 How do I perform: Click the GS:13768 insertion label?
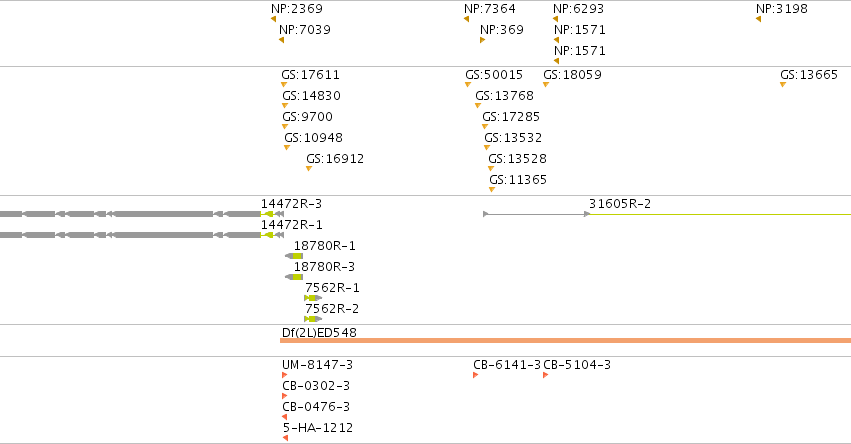[504, 96]
